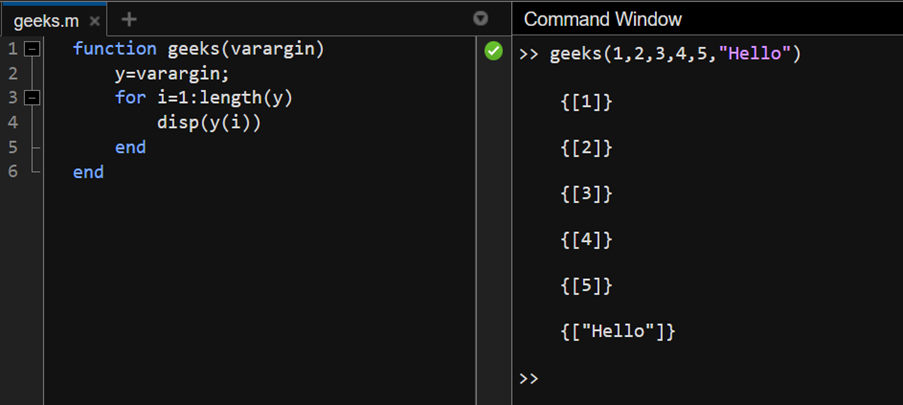
Task: Open the editor tab actions dropdown arrow
Action: click(481, 19)
